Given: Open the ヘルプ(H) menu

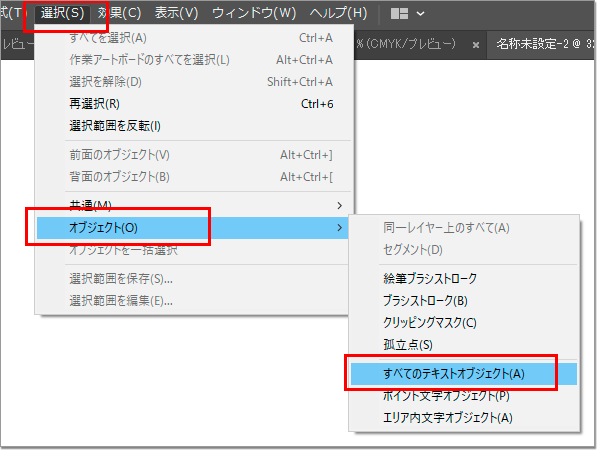Looking at the screenshot, I should pyautogui.click(x=338, y=14).
